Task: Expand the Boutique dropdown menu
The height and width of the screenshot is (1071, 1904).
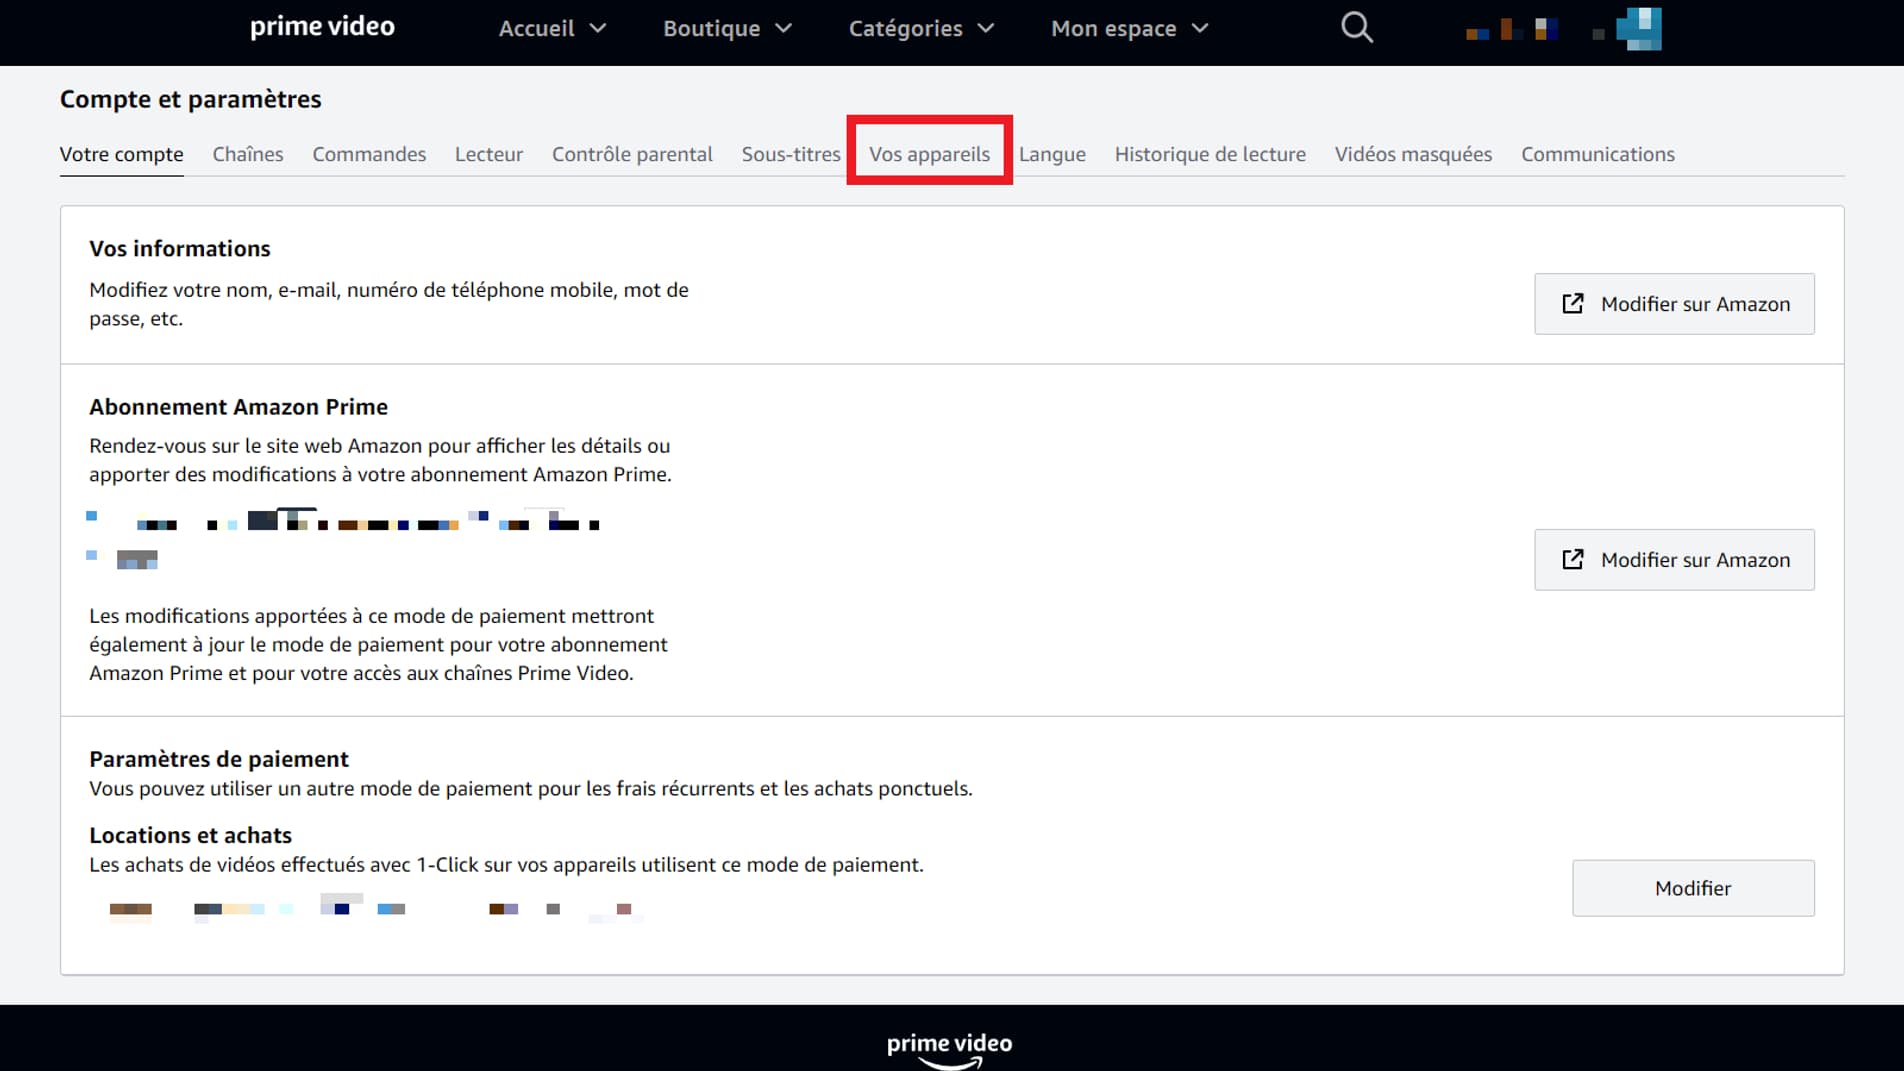Action: tap(727, 28)
